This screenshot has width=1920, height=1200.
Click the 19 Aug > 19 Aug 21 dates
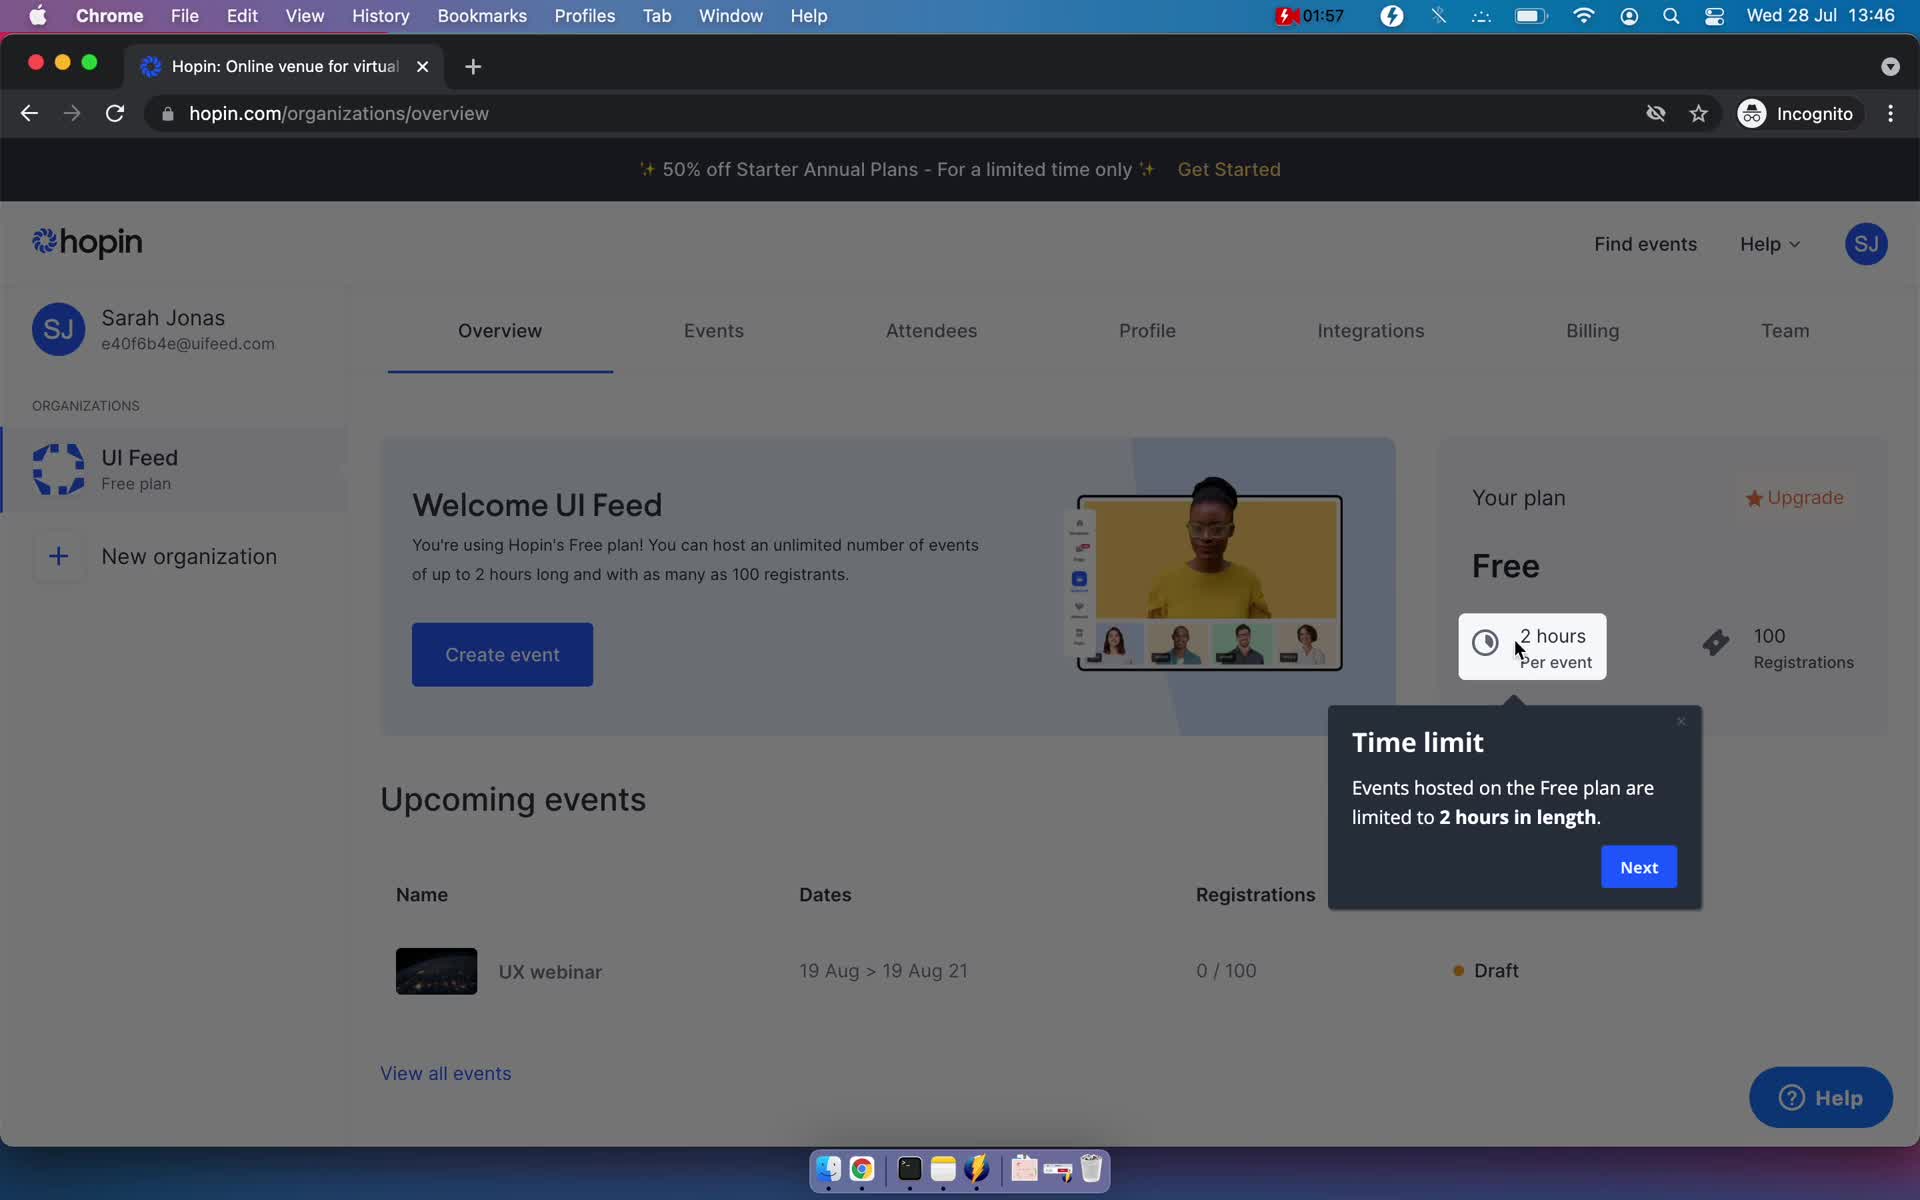click(x=883, y=971)
